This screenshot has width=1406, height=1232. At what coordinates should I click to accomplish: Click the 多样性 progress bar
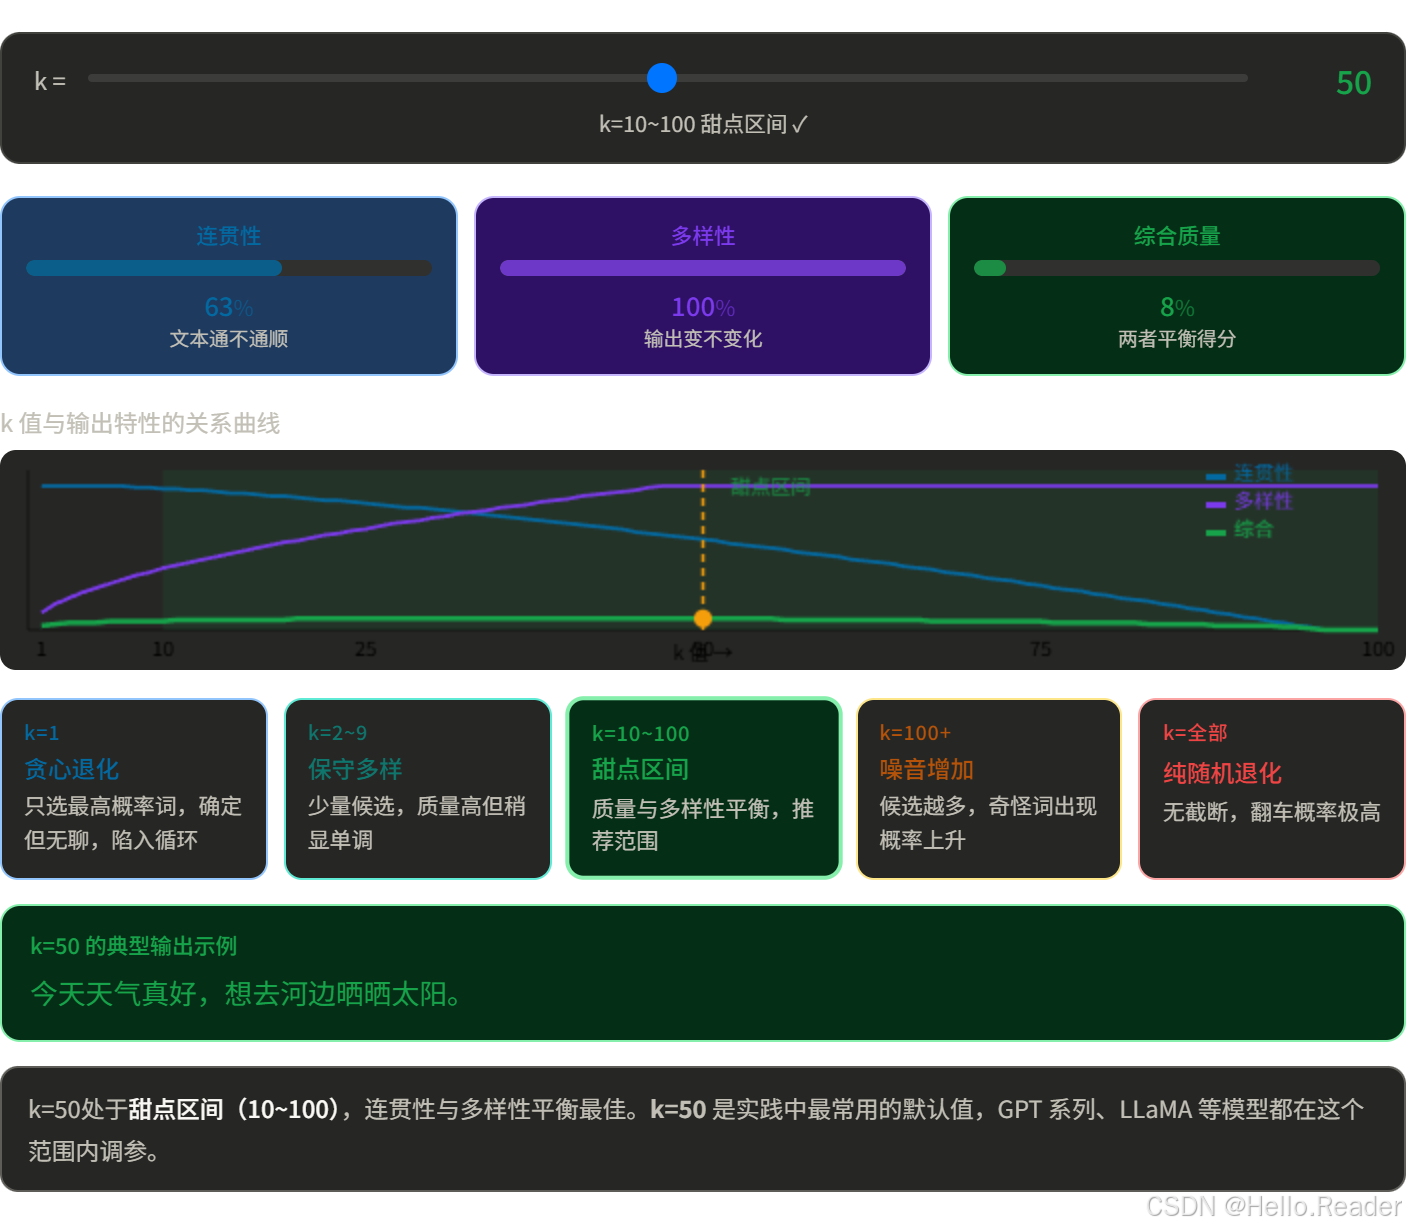[703, 268]
